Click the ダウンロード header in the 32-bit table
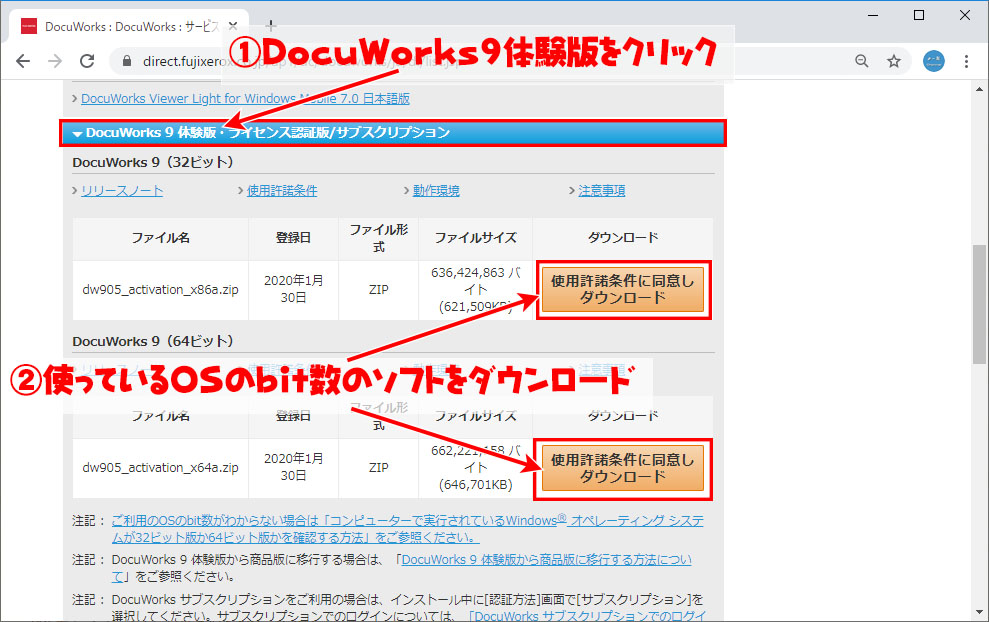 (623, 238)
